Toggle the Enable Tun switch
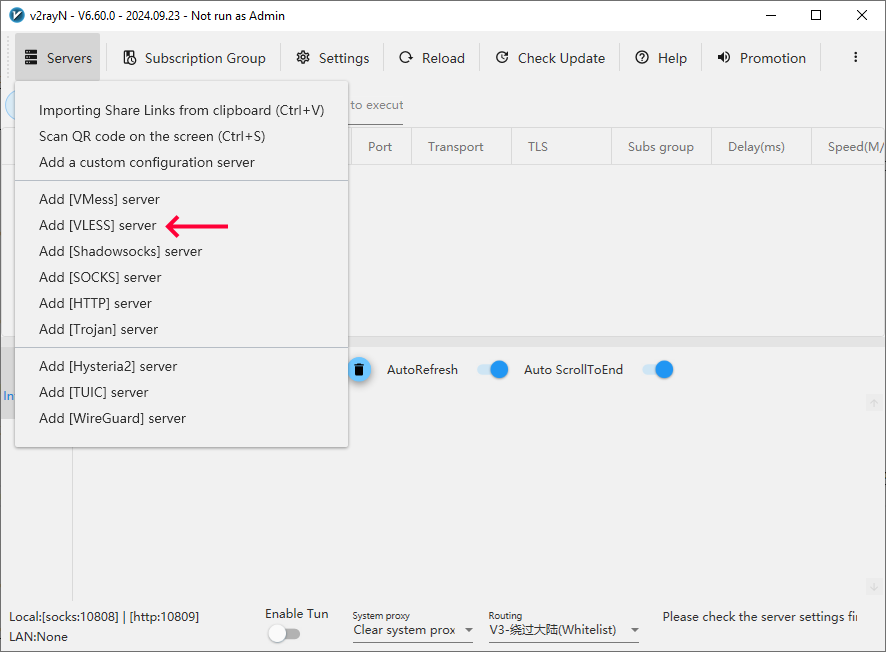 [x=284, y=633]
